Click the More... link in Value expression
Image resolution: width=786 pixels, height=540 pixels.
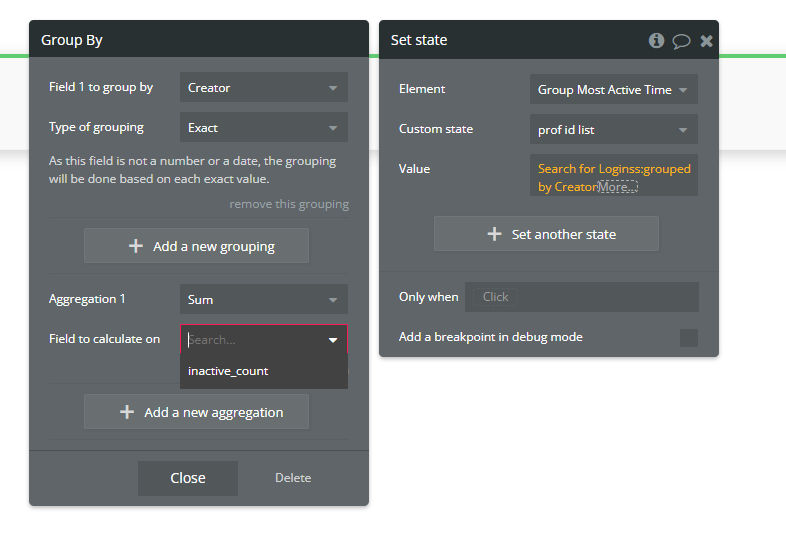pos(617,187)
